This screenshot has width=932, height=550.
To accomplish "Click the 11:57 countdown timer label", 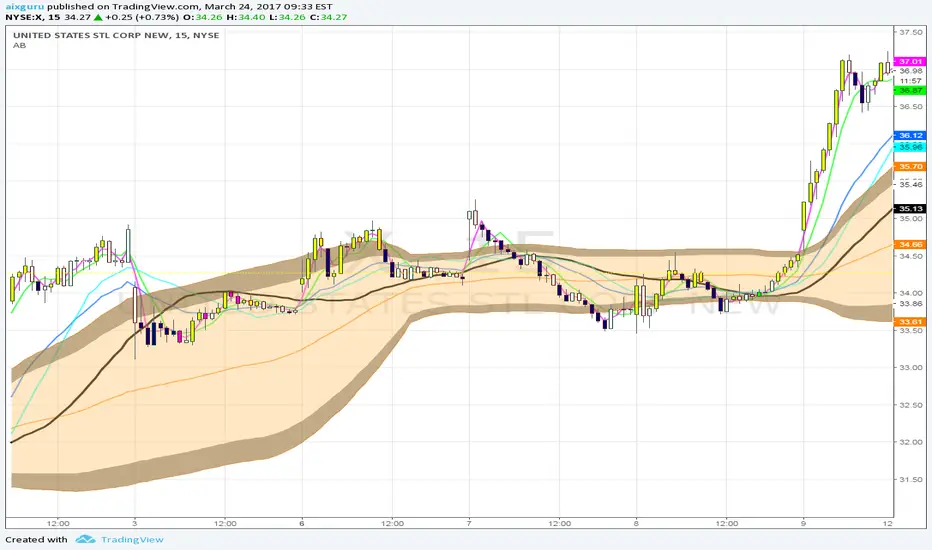I will (x=911, y=81).
